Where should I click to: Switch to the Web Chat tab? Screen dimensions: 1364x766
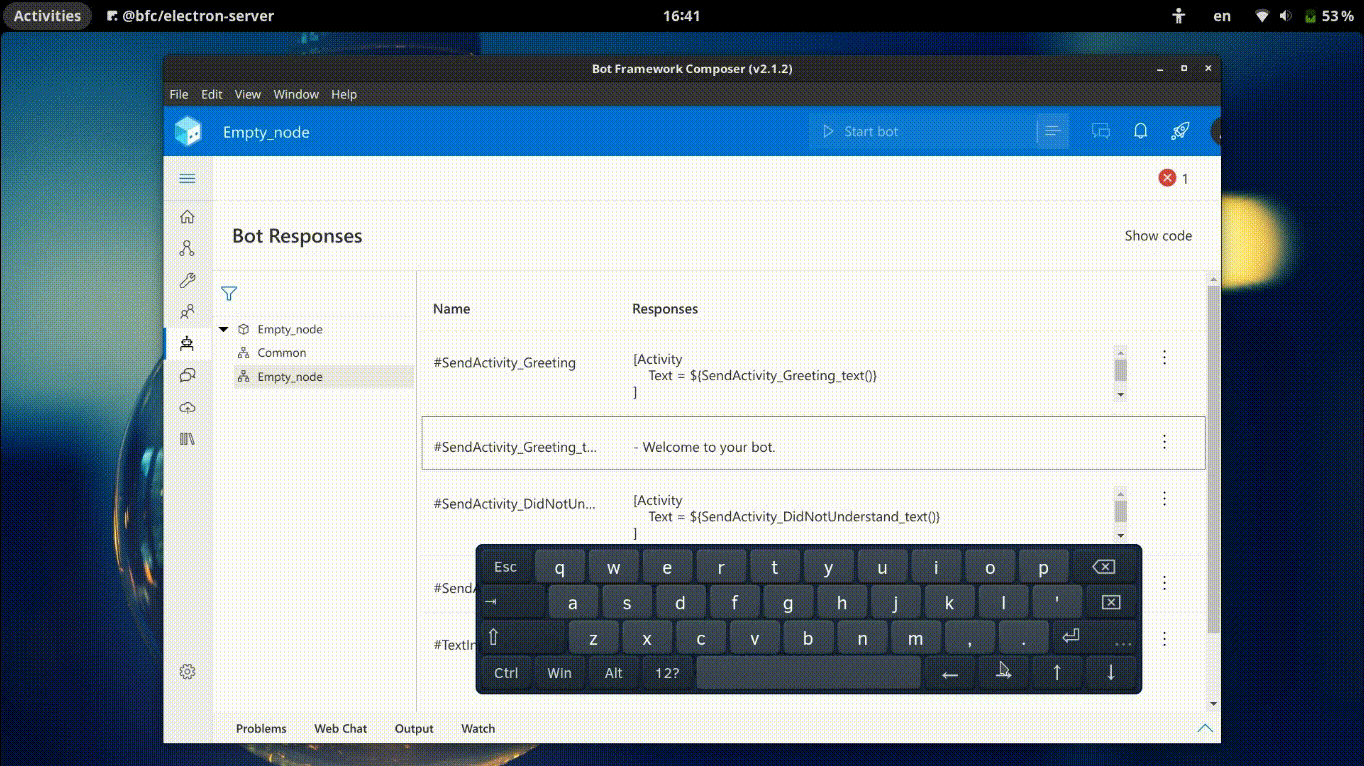tap(341, 729)
